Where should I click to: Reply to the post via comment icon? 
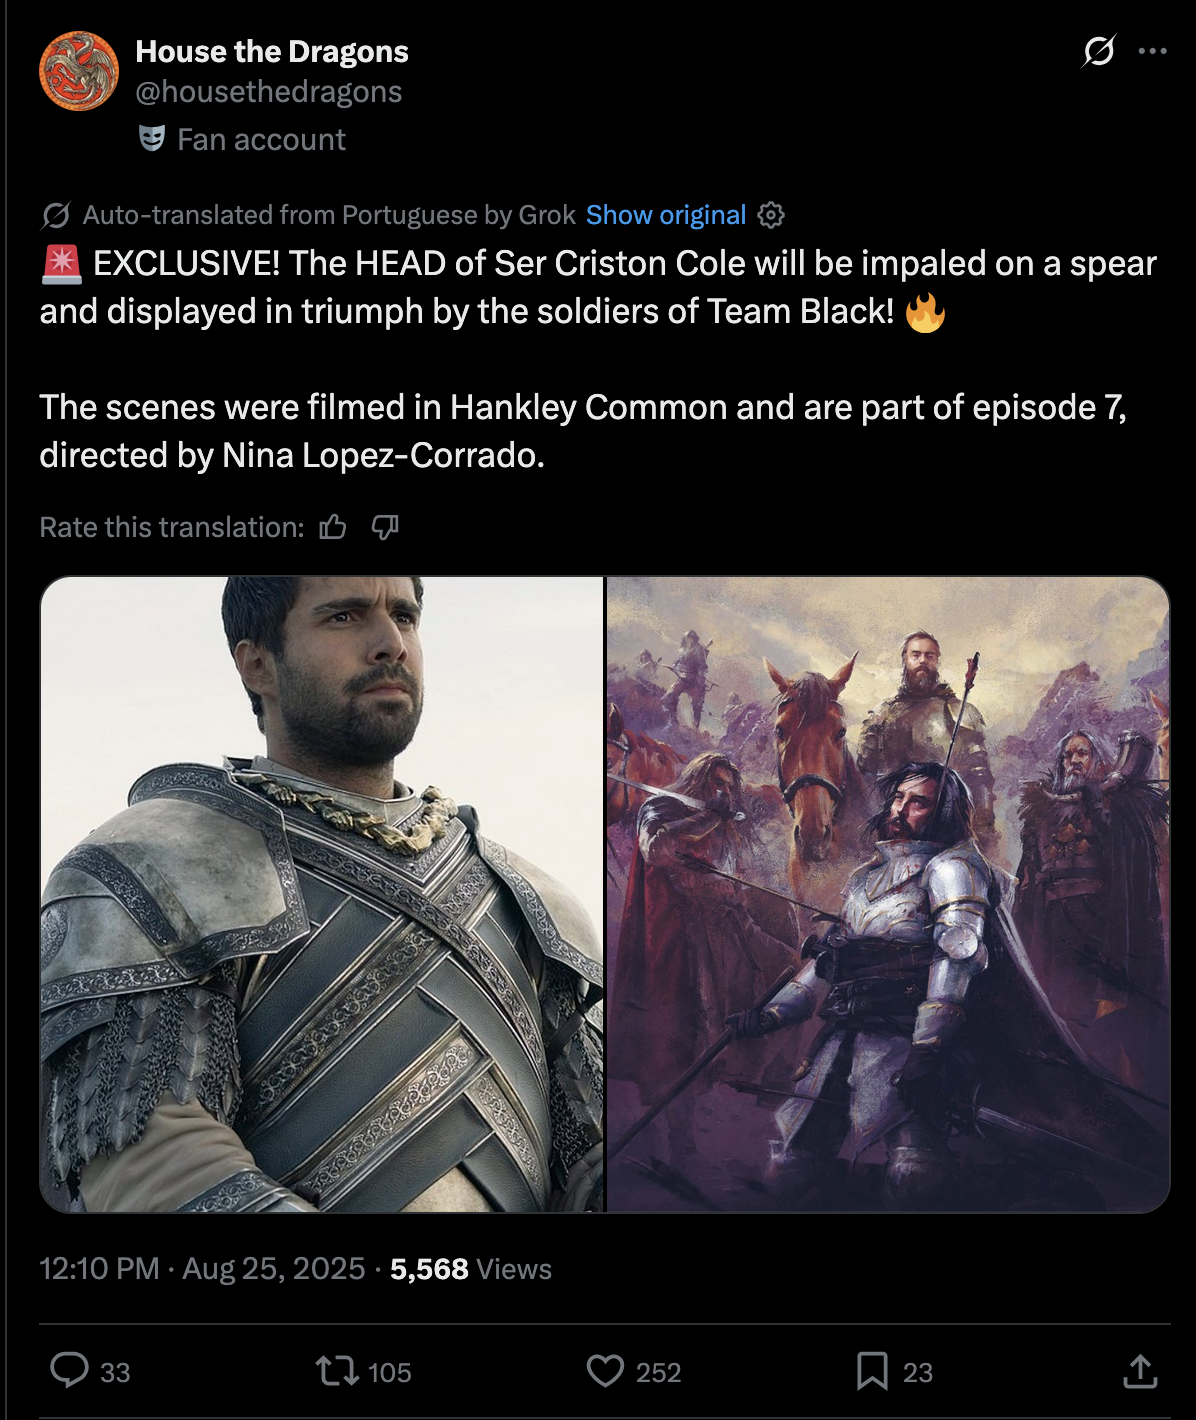coord(69,1370)
